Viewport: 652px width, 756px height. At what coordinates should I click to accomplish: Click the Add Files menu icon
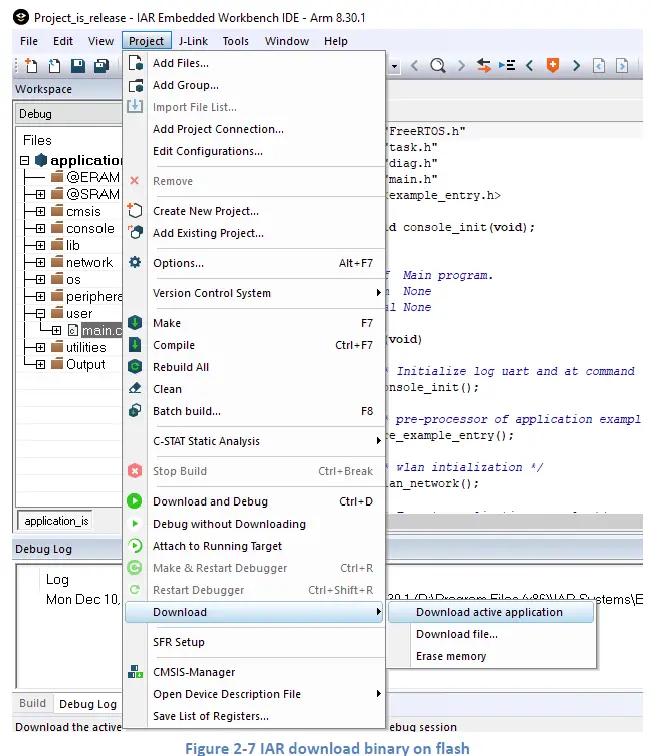[x=136, y=63]
